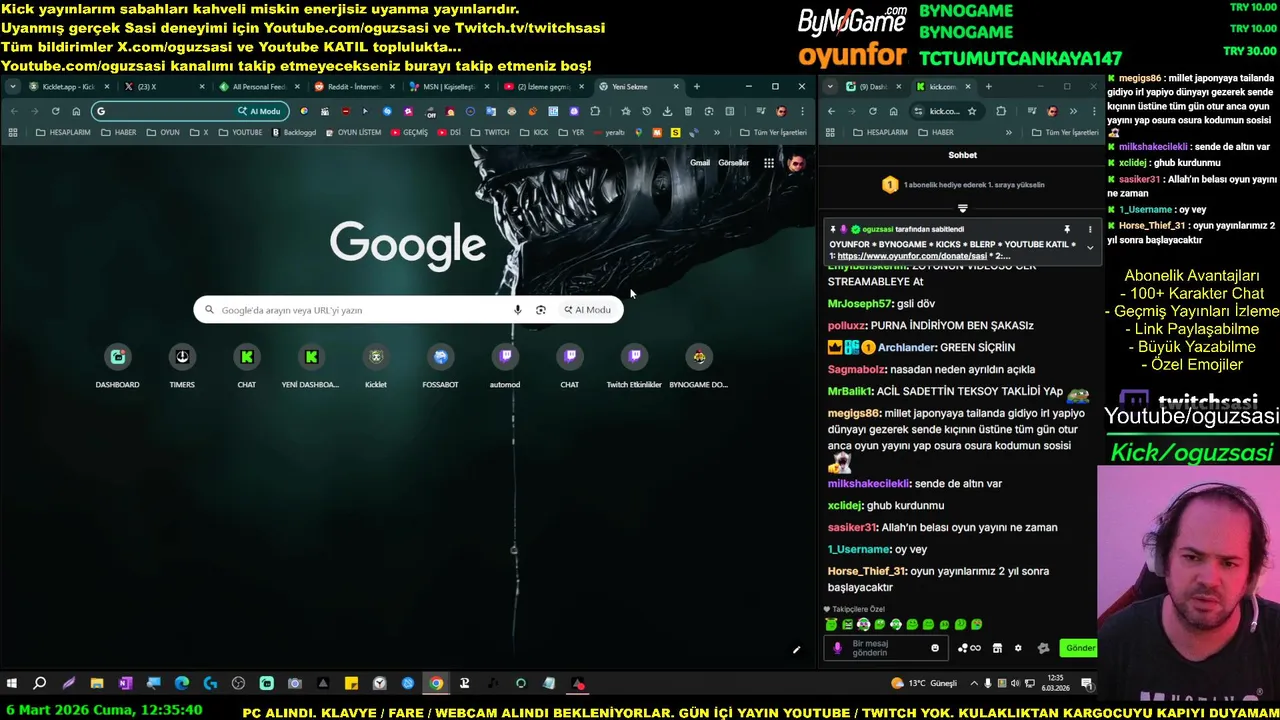Click Kick chat message input field

click(885, 648)
